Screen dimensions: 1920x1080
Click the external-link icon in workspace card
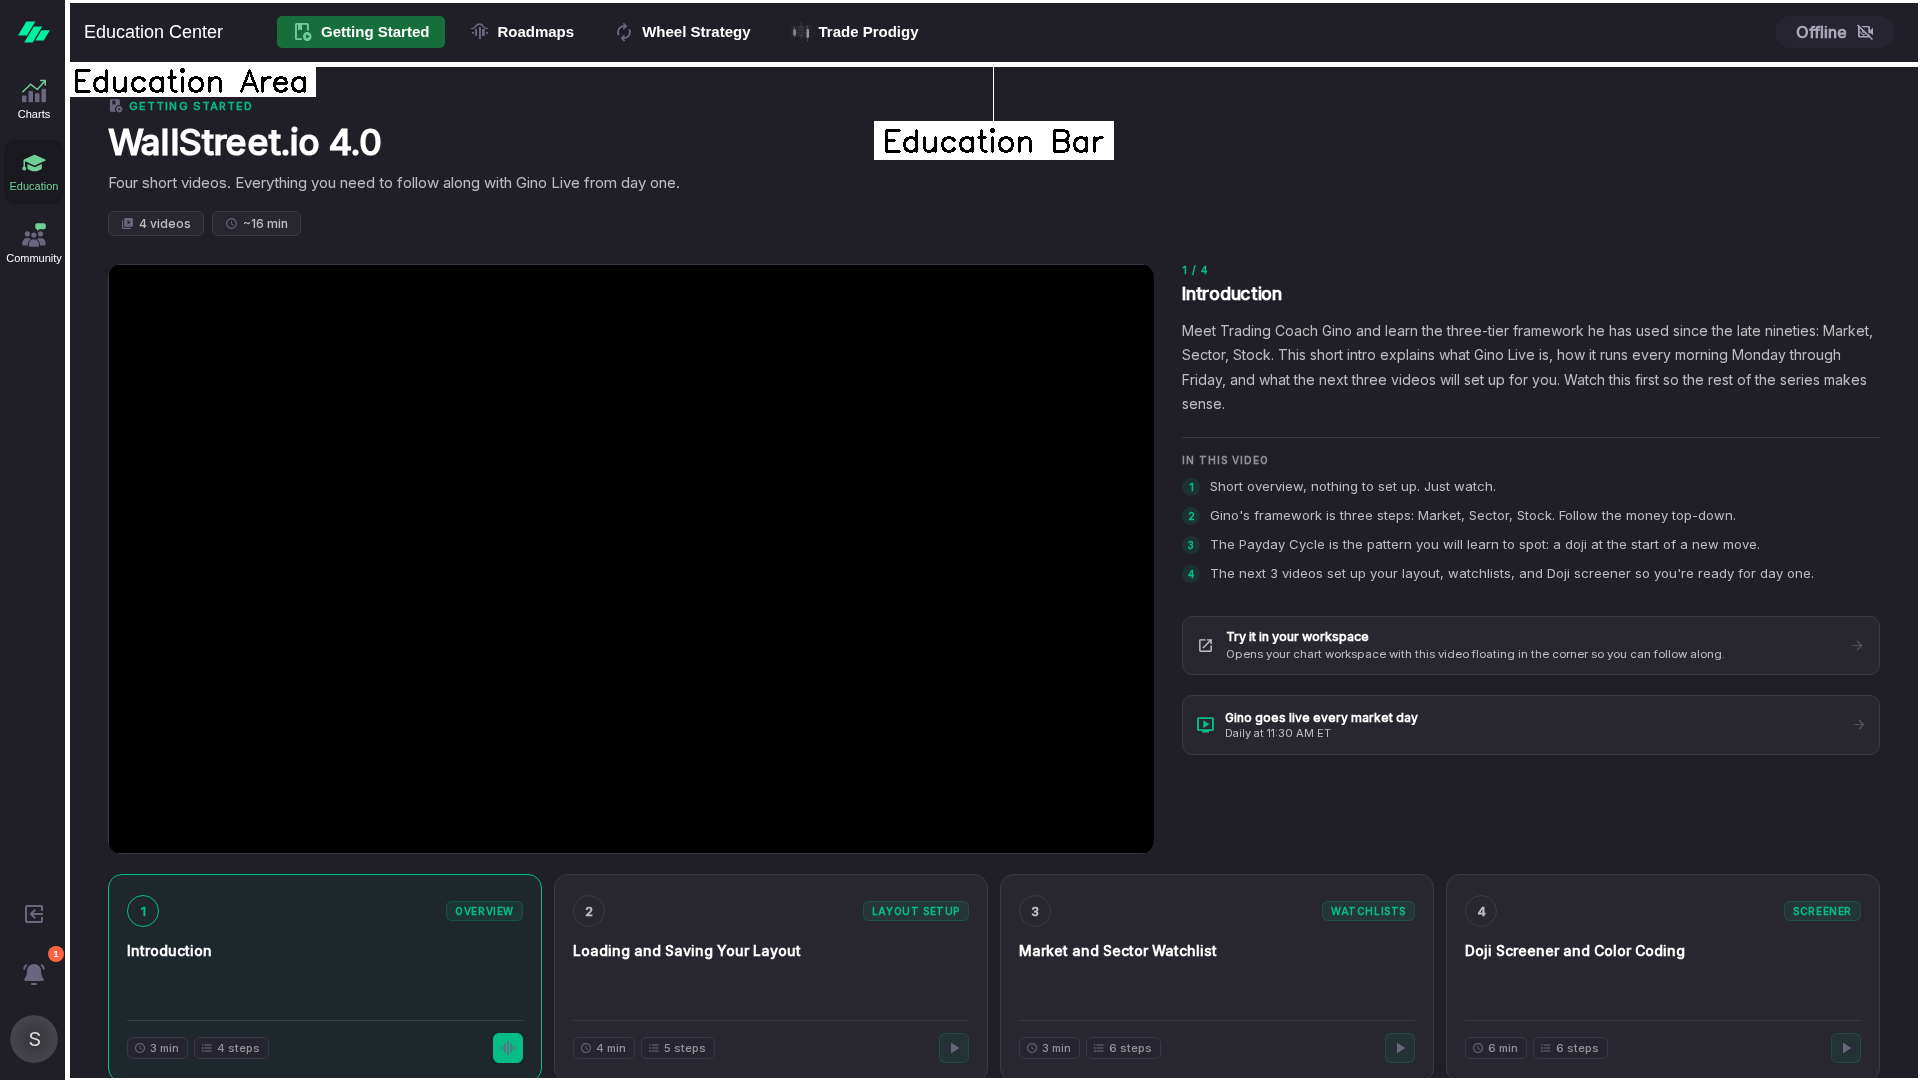tap(1205, 646)
